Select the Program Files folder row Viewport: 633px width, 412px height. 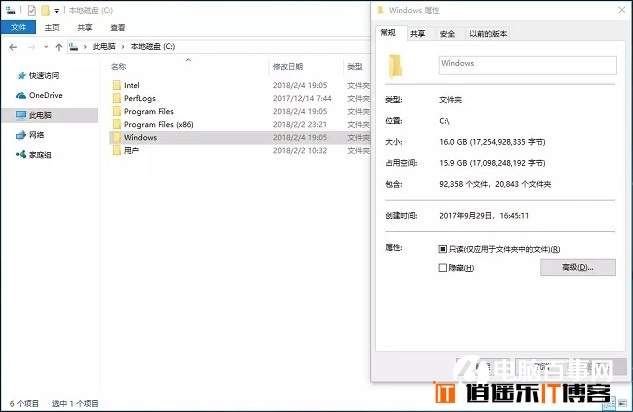pyautogui.click(x=240, y=111)
